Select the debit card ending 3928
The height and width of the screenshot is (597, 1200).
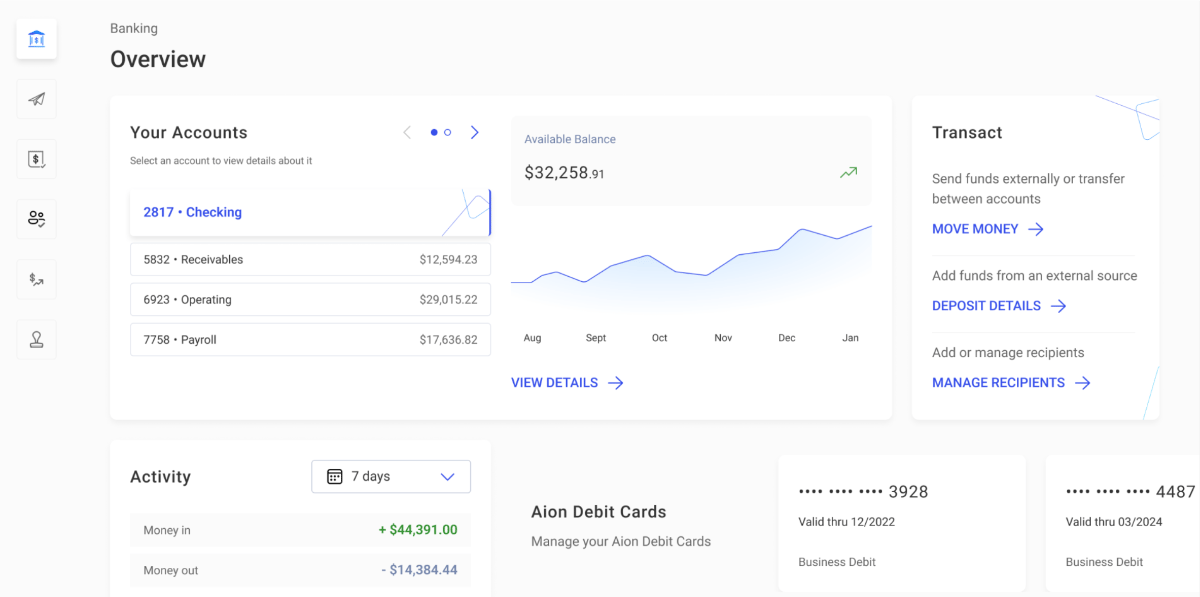click(902, 524)
